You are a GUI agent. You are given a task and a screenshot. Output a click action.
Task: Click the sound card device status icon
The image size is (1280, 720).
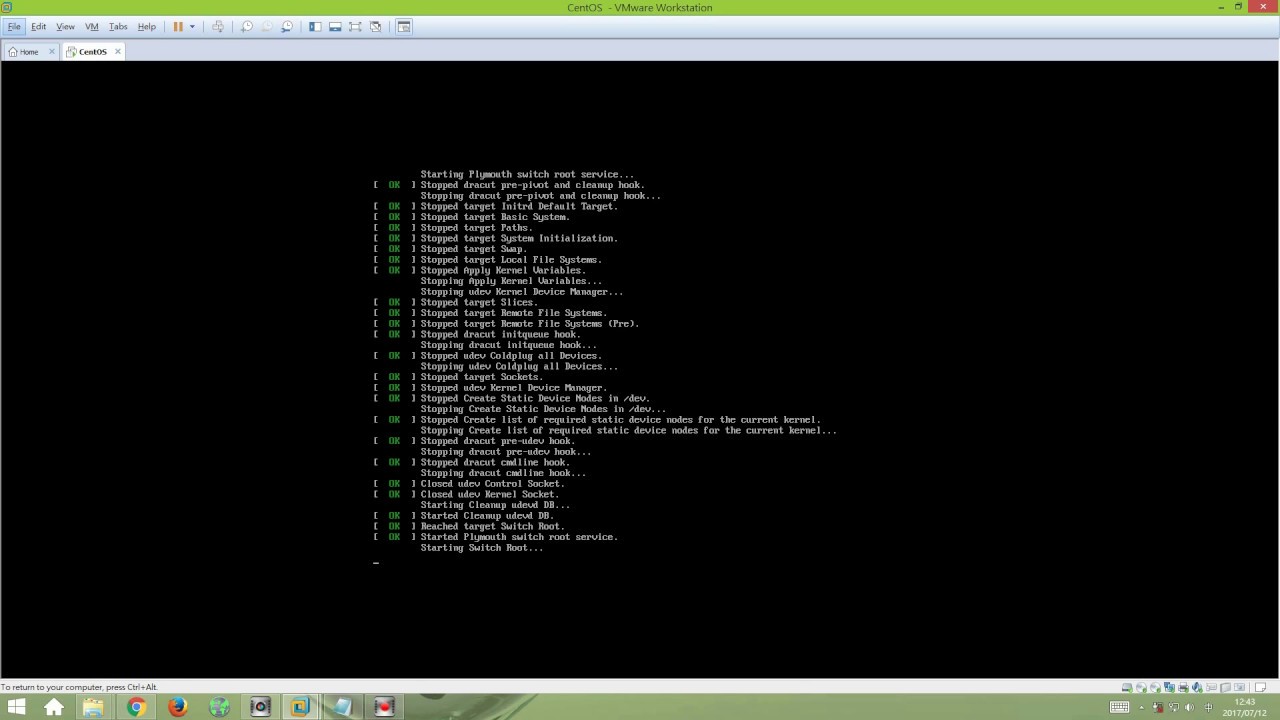pyautogui.click(x=1197, y=687)
